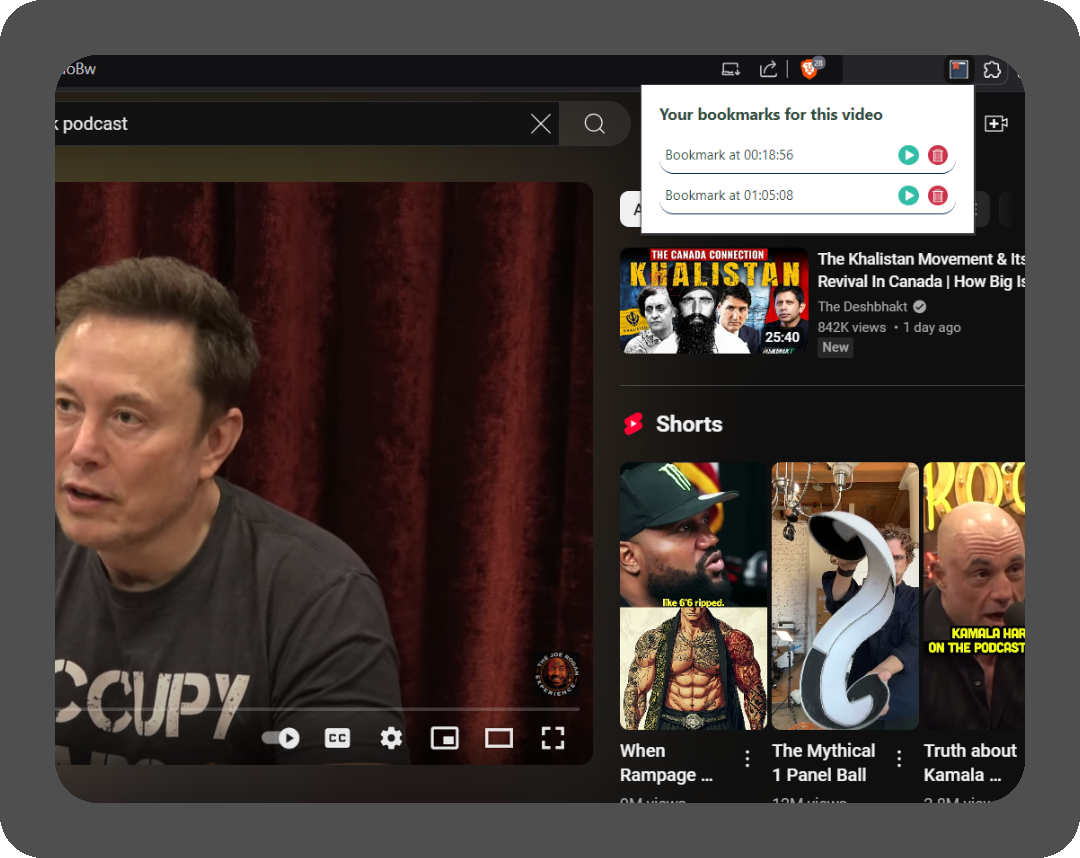Delete the bookmark at 01:05:08
The image size is (1080, 858).
[937, 195]
